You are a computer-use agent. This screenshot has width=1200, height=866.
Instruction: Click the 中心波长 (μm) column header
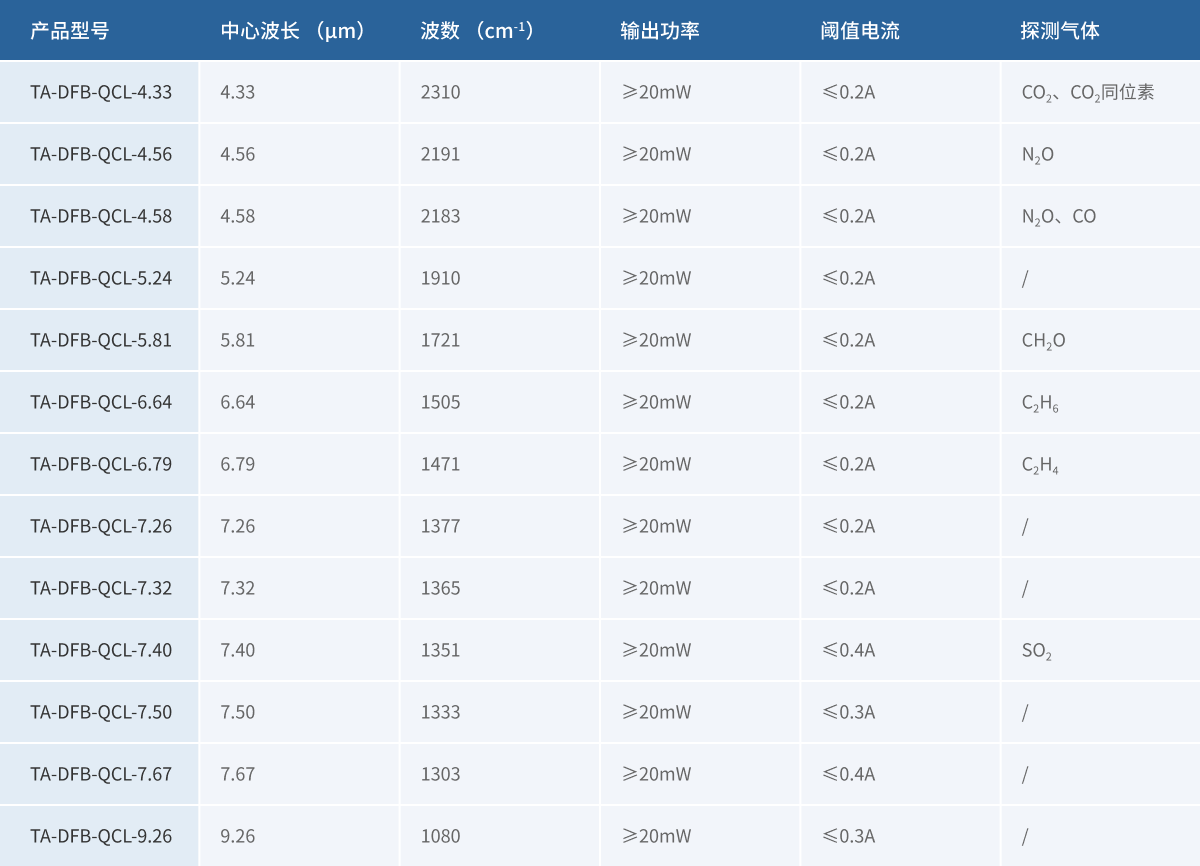point(293,31)
